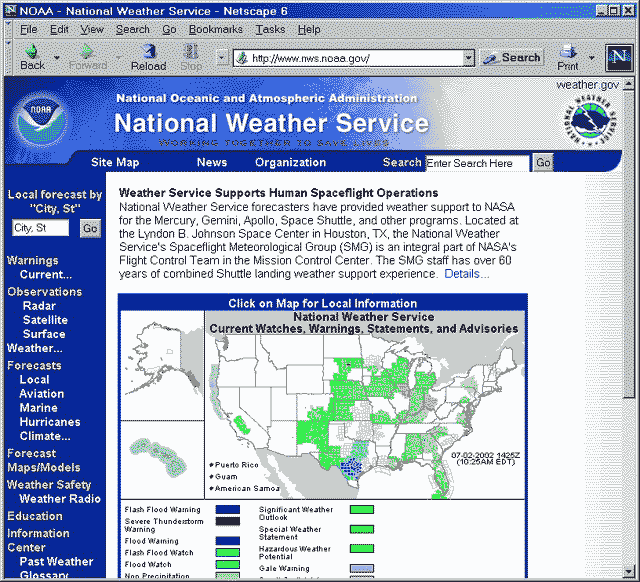Open the Bookmarks menu
This screenshot has height=582, width=640.
pos(216,29)
